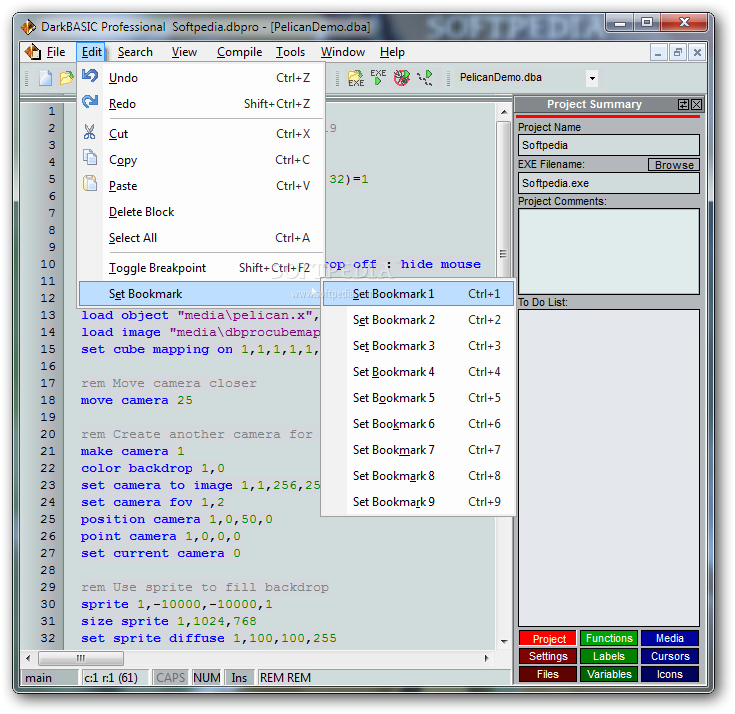Click the Redo arrow icon in Edit menu
The image size is (735, 714).
[x=90, y=101]
